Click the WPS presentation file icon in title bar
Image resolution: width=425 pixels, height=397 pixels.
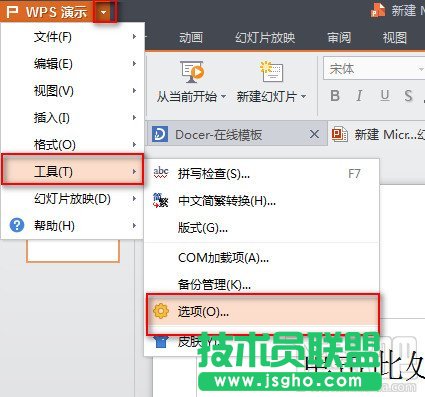coord(378,10)
